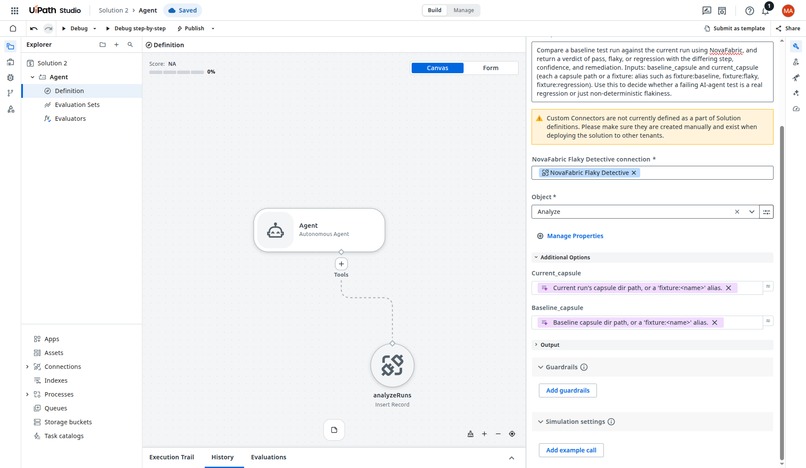Collapse the Guardrails section
Screen dimensions: 806x468
tap(540, 367)
